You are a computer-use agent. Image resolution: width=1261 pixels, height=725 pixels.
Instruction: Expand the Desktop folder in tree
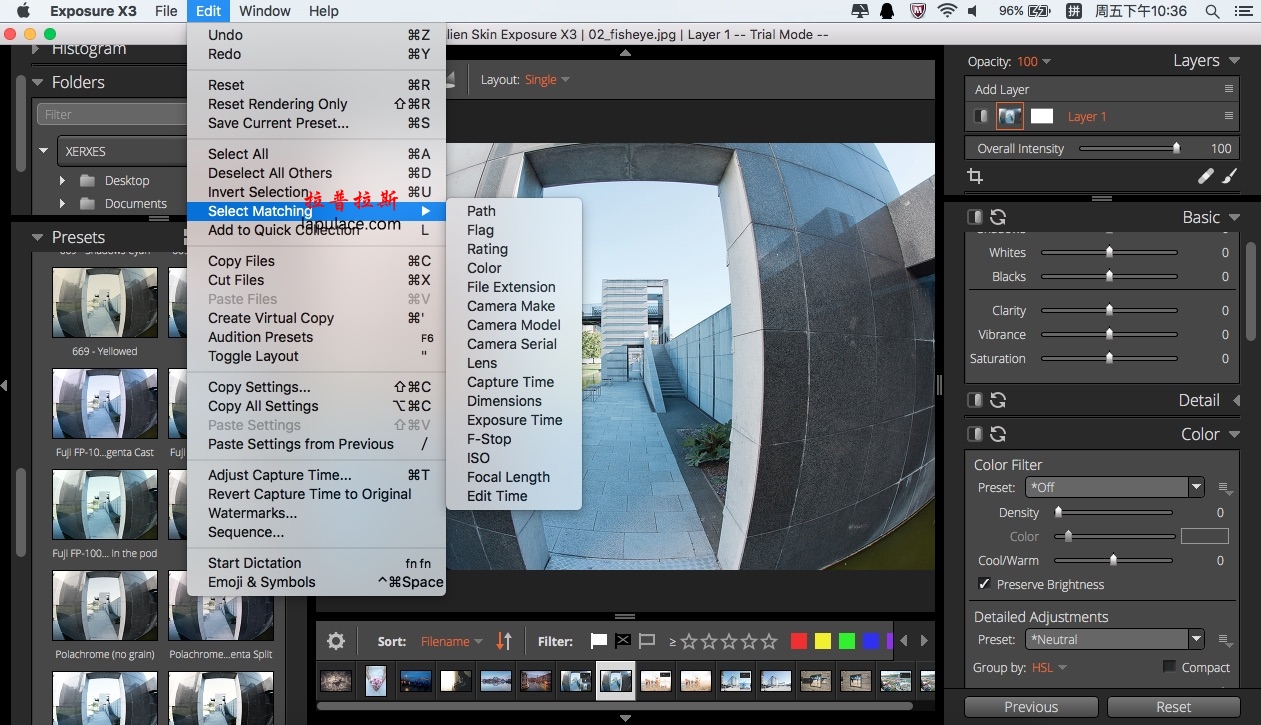[62, 180]
